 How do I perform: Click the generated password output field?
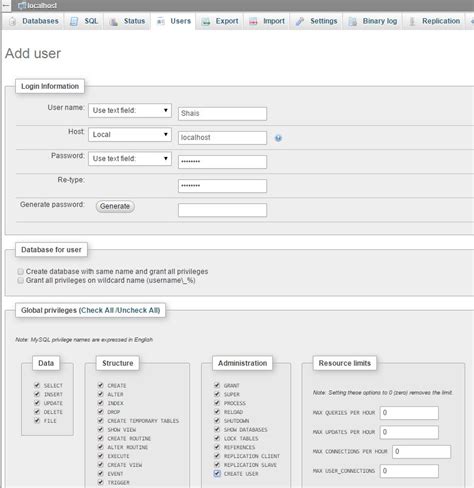point(222,210)
